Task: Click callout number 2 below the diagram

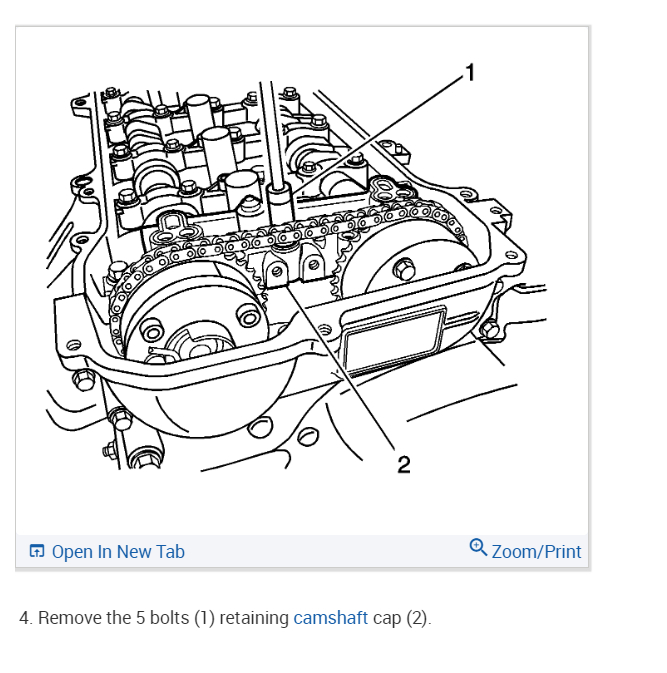Action: (403, 464)
